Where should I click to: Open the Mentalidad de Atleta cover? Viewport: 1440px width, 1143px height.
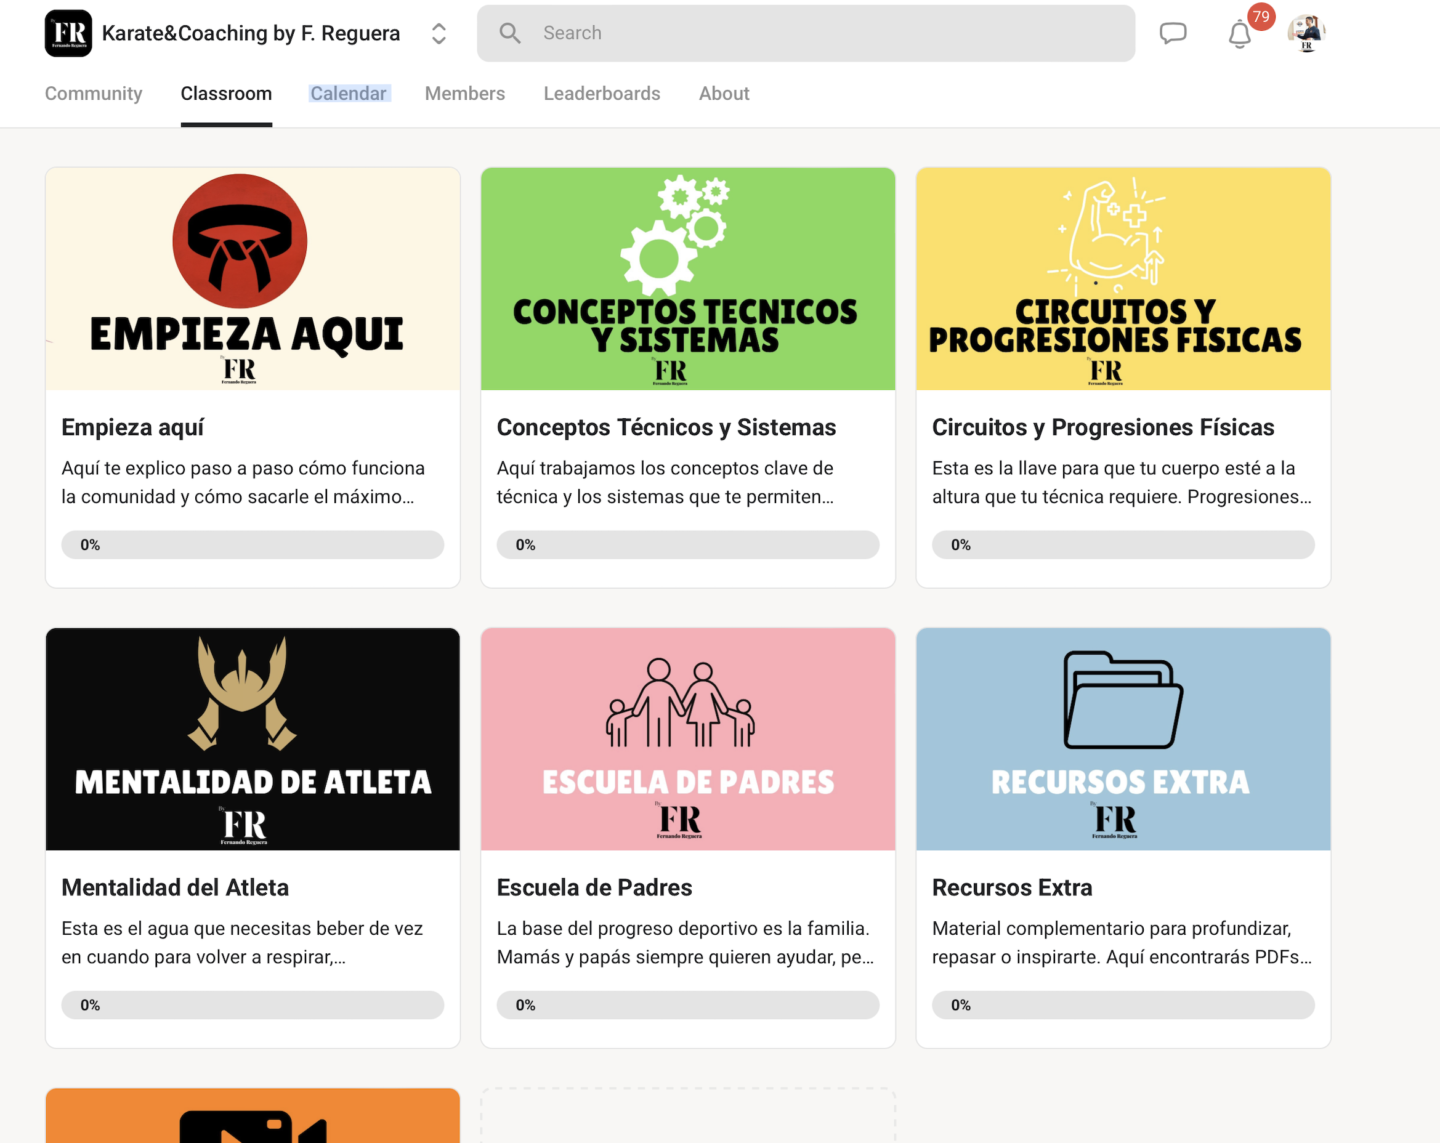tap(252, 739)
